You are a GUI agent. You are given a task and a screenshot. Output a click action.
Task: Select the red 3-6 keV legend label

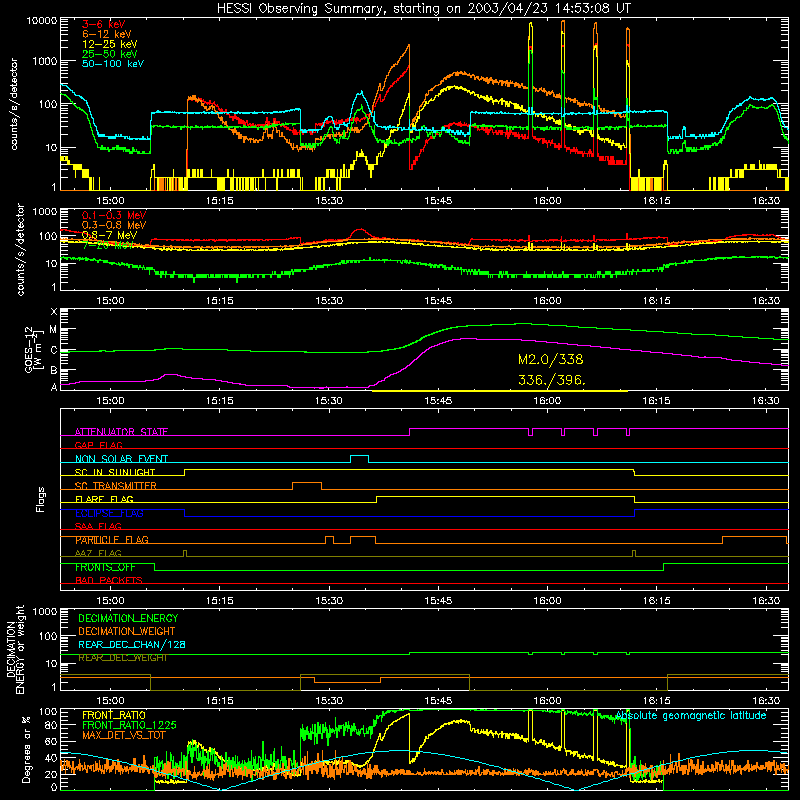coord(103,24)
